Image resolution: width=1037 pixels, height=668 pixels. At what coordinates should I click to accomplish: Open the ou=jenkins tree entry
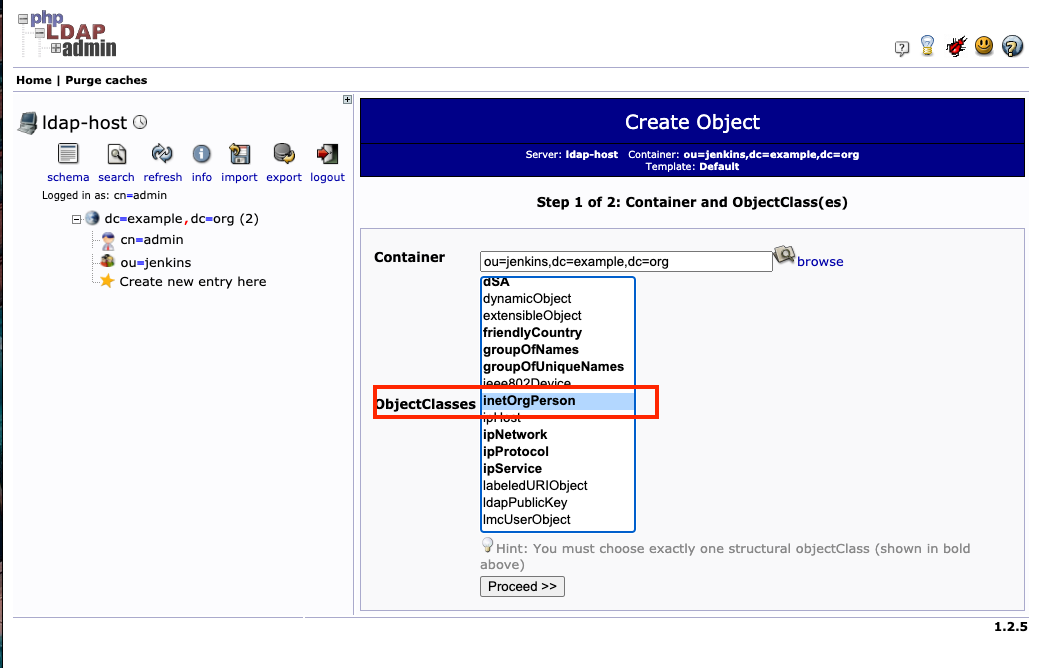coord(155,262)
